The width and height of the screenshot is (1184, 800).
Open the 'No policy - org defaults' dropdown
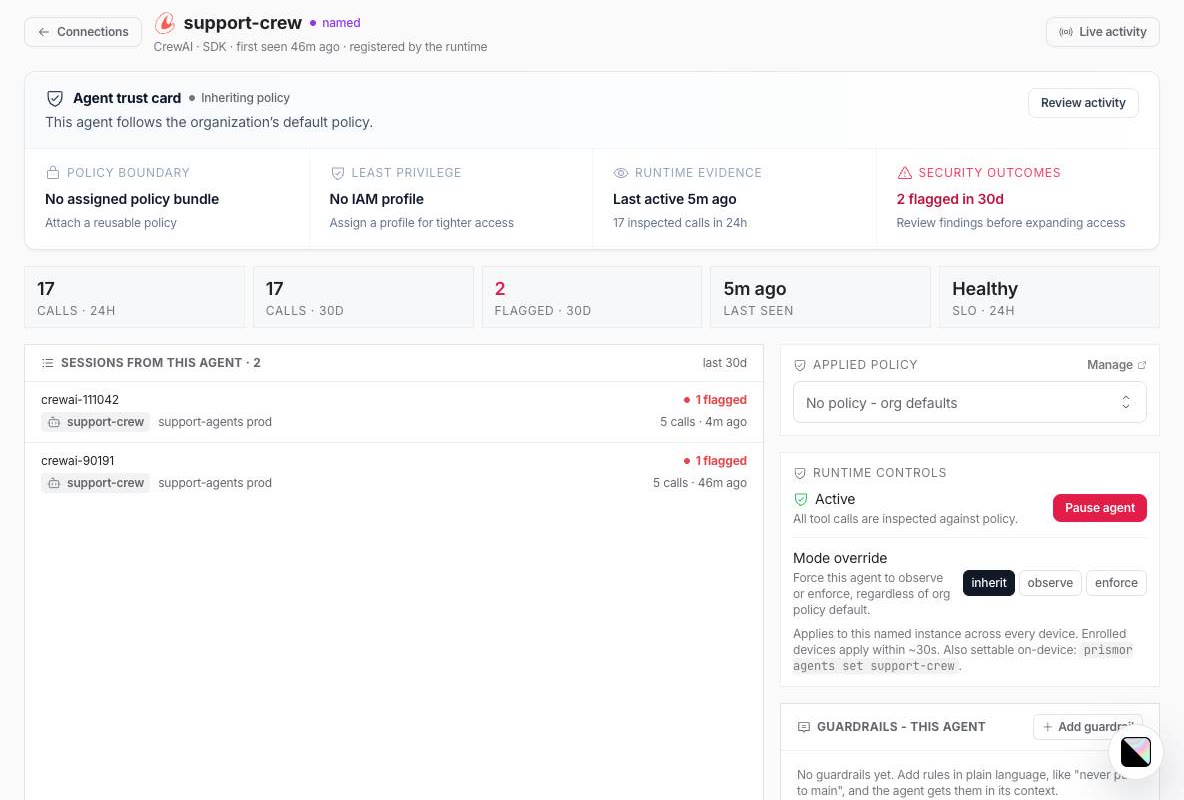[970, 403]
